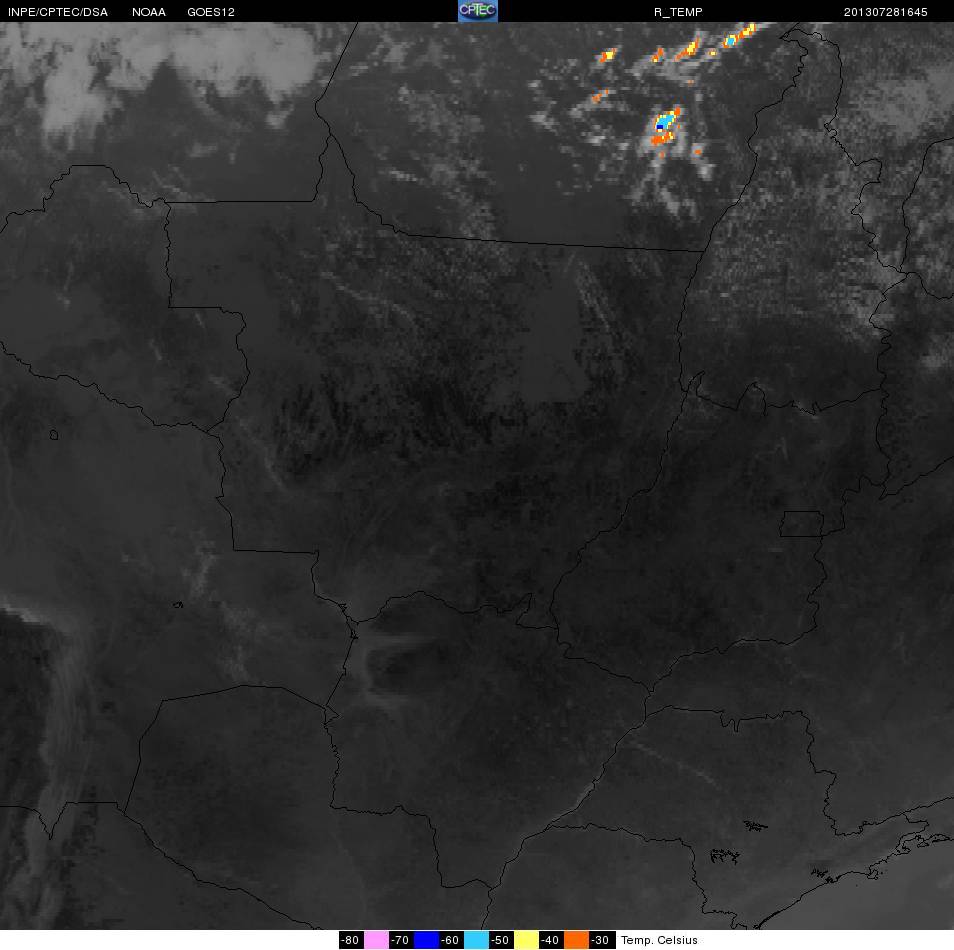
Task: Click the -50 legend value label
Action: tap(501, 940)
